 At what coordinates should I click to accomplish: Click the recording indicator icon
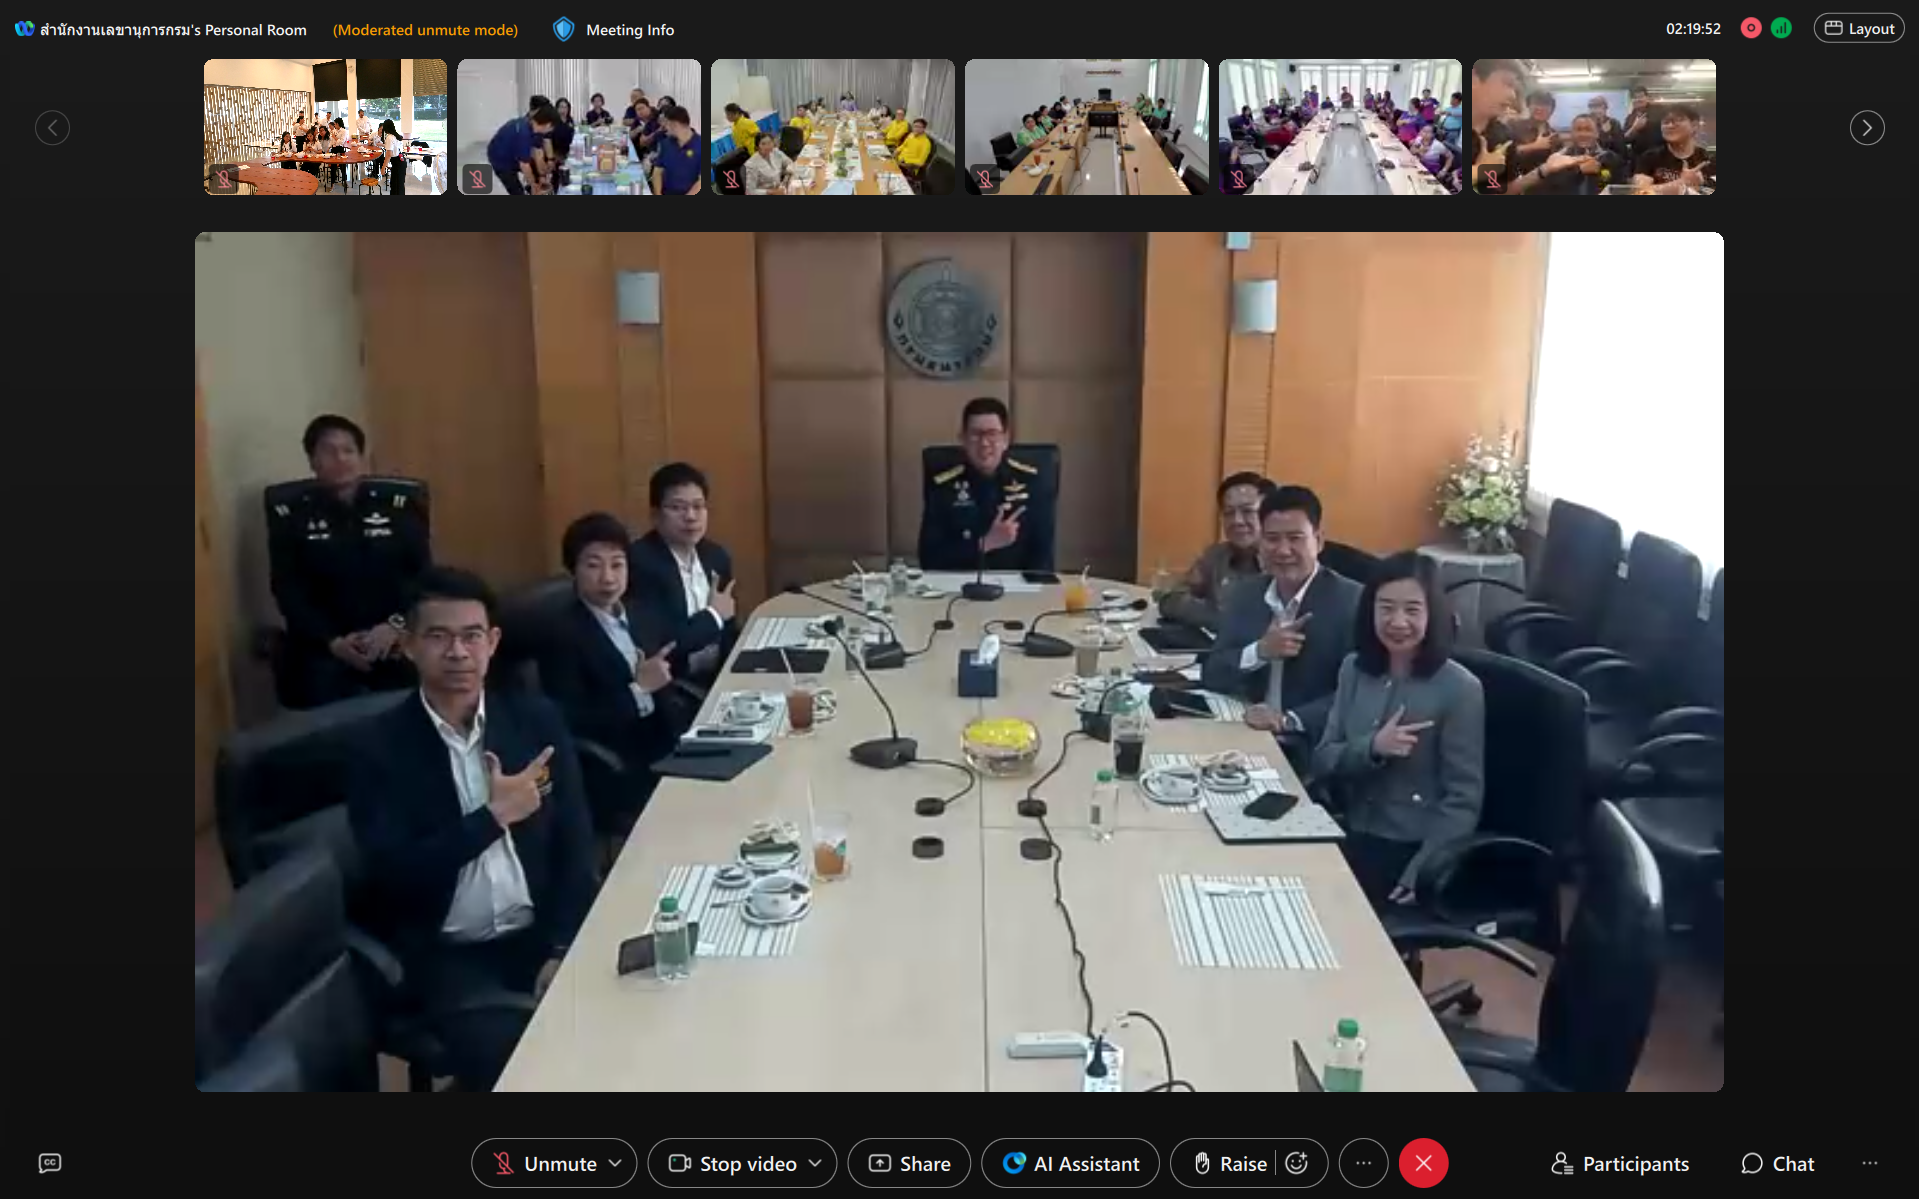point(1750,29)
